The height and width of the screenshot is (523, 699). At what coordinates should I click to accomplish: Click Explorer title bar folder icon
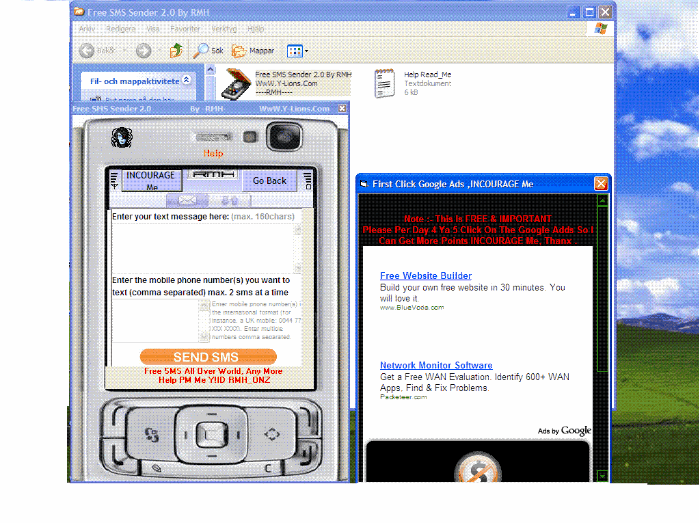click(x=79, y=12)
